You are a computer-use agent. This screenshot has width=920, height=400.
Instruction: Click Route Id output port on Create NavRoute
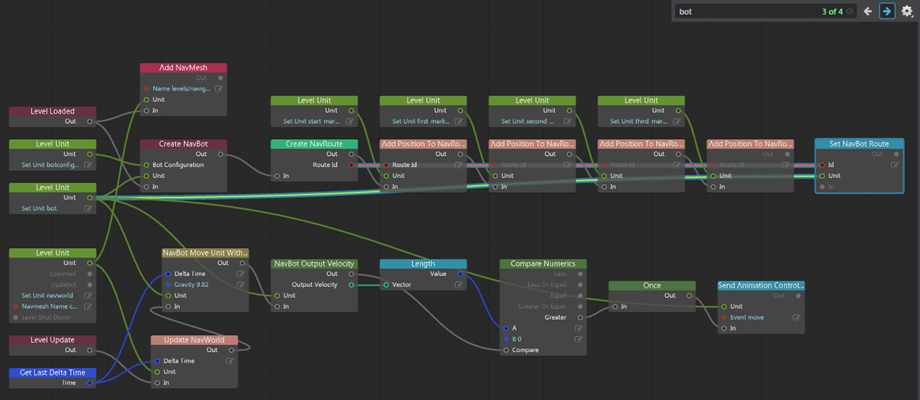[351, 165]
